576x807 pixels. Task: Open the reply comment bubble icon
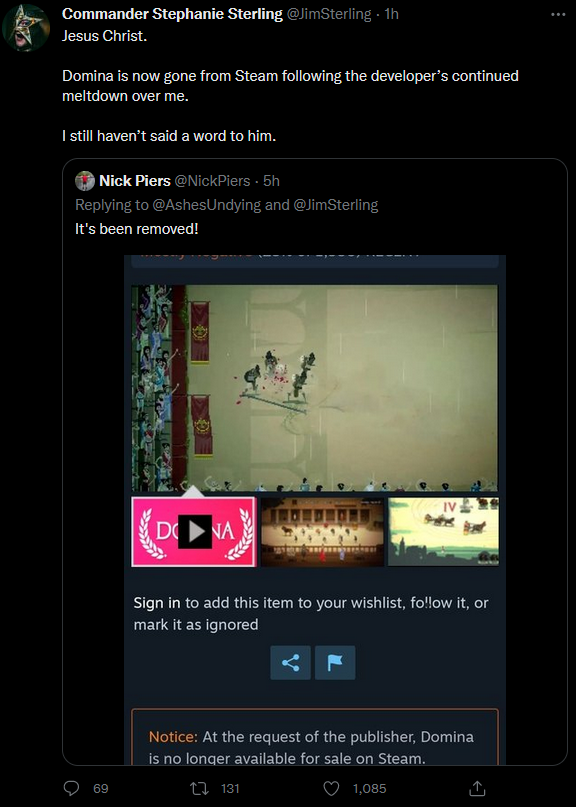pyautogui.click(x=71, y=788)
